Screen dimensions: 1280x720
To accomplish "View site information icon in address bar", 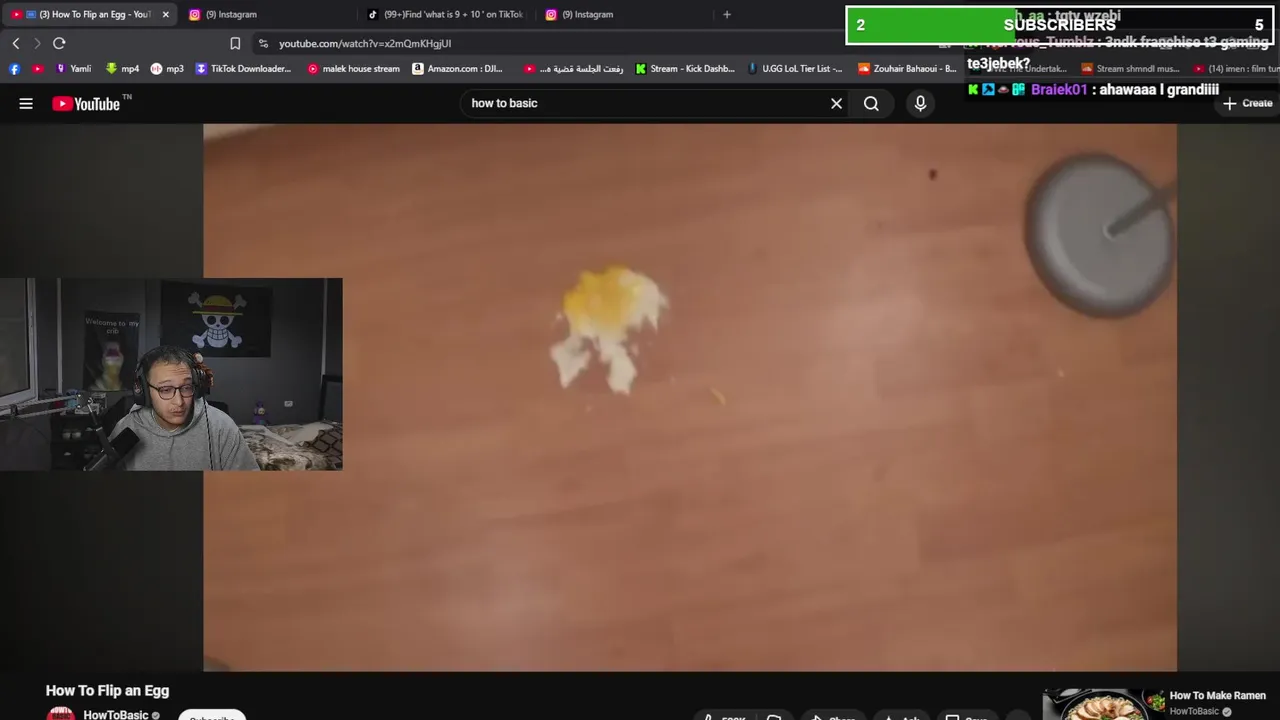I will click(x=263, y=43).
